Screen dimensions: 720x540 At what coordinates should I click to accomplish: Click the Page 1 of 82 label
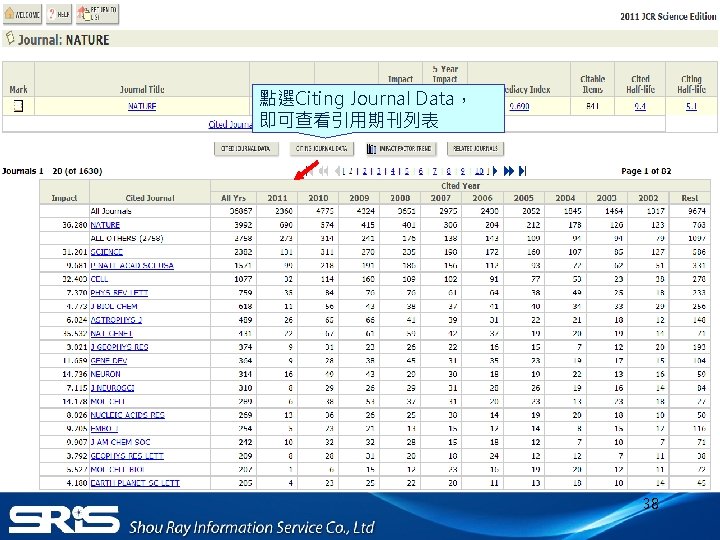pos(646,171)
